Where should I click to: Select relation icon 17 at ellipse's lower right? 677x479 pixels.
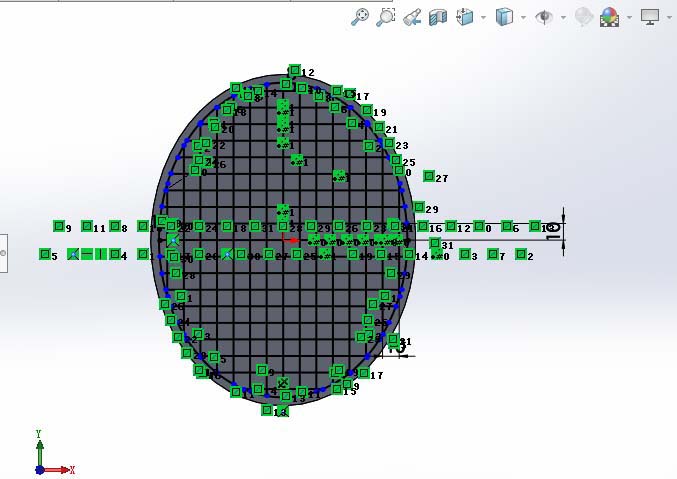[x=364, y=373]
